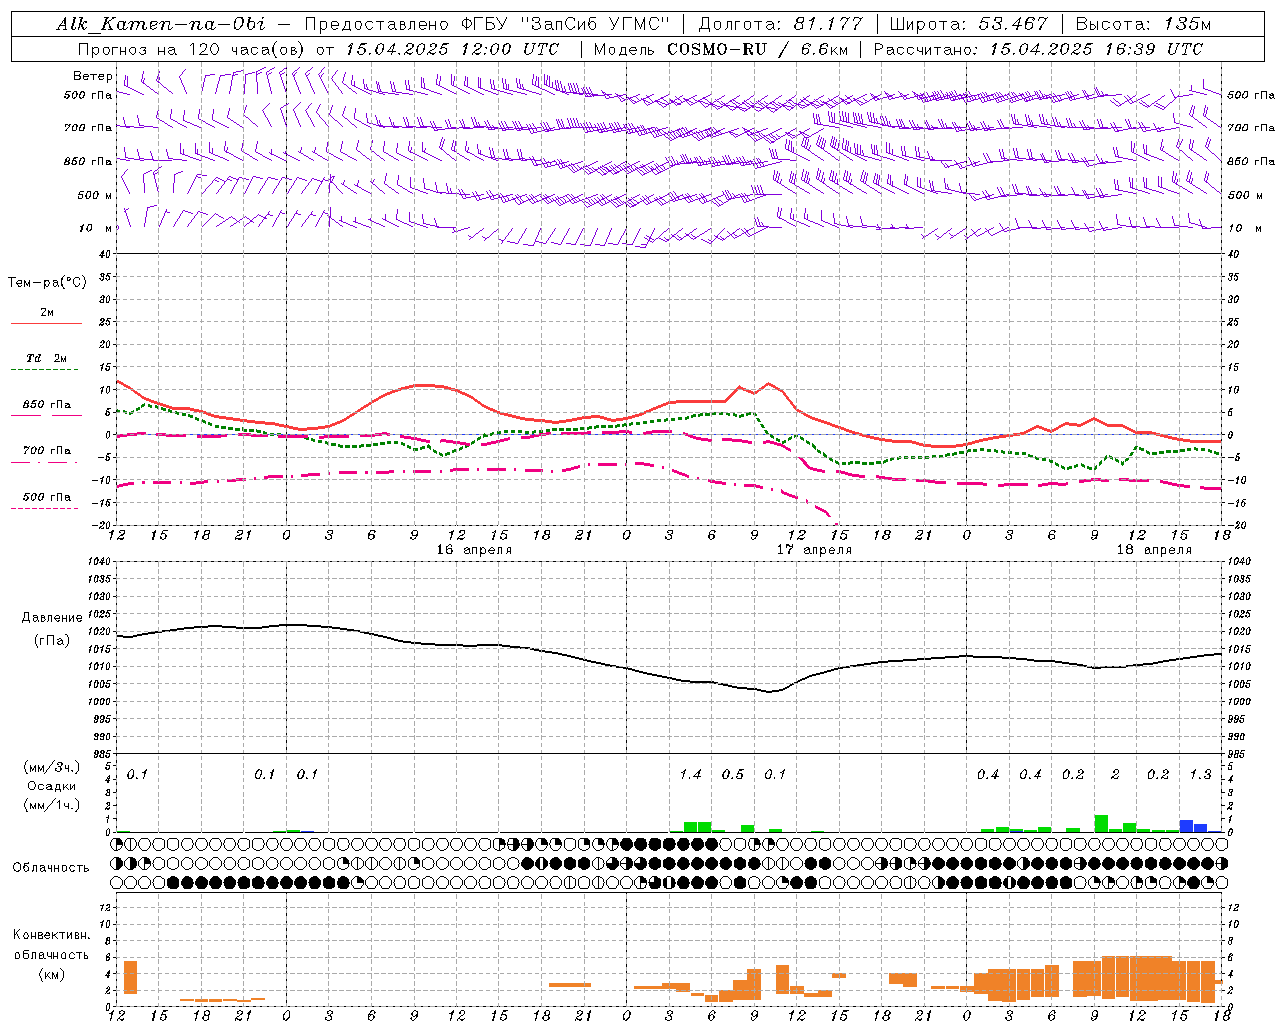This screenshot has width=1280, height=1024.
Task: Click the Тем-ра(°C) temperature axis title
Action: coord(47,283)
